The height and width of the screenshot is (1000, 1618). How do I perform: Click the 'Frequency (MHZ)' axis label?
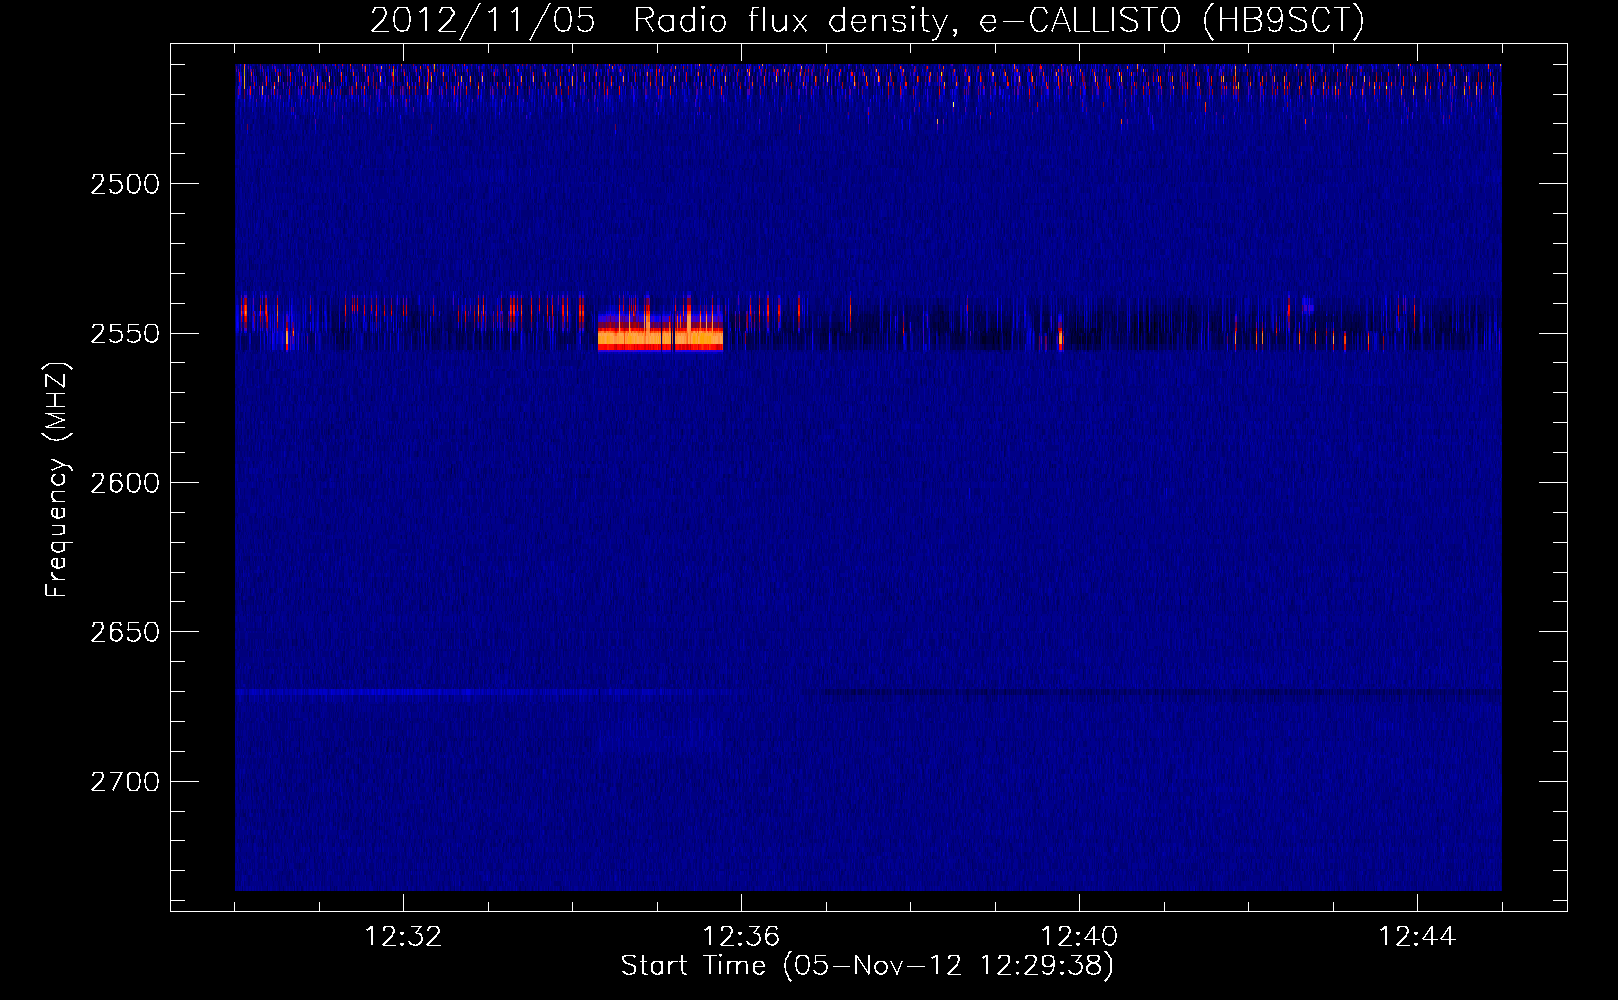tap(57, 480)
